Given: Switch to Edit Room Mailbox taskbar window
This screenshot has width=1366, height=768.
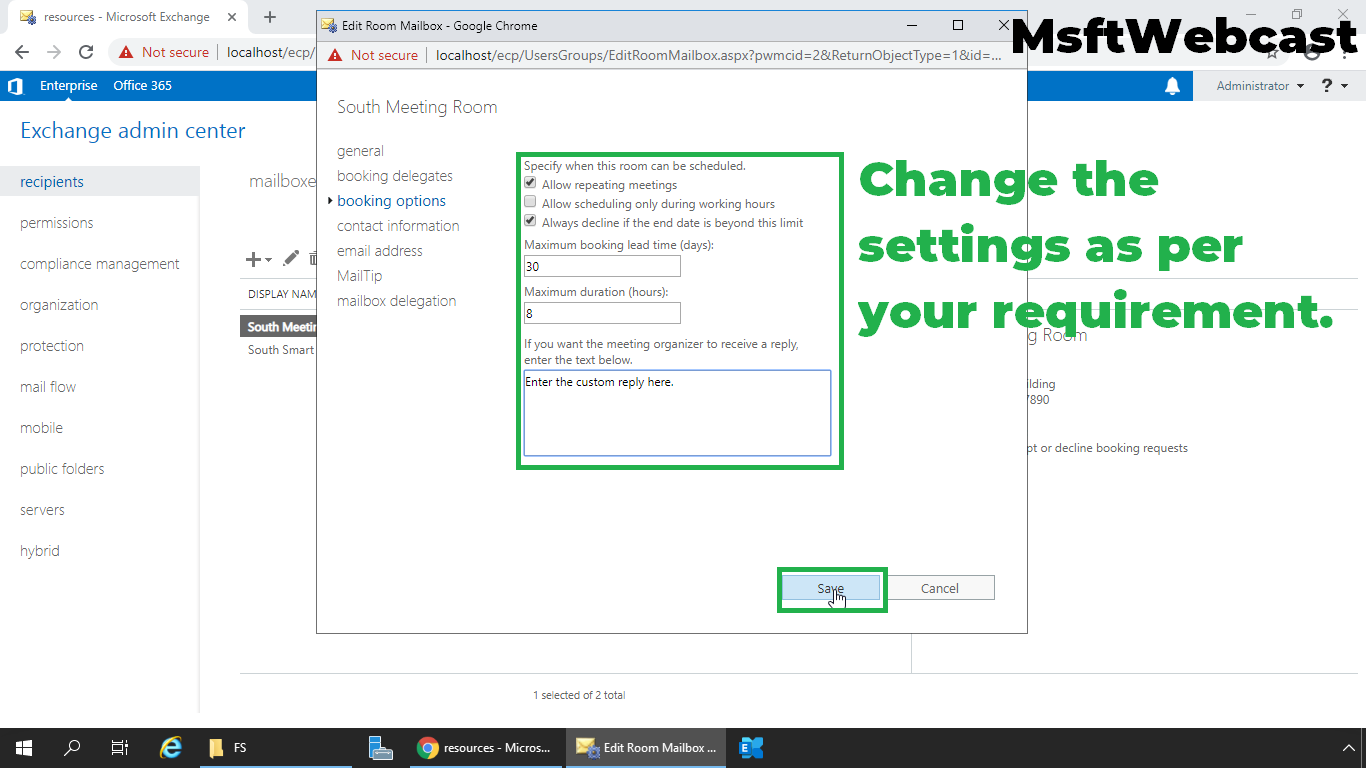Looking at the screenshot, I should pos(646,747).
